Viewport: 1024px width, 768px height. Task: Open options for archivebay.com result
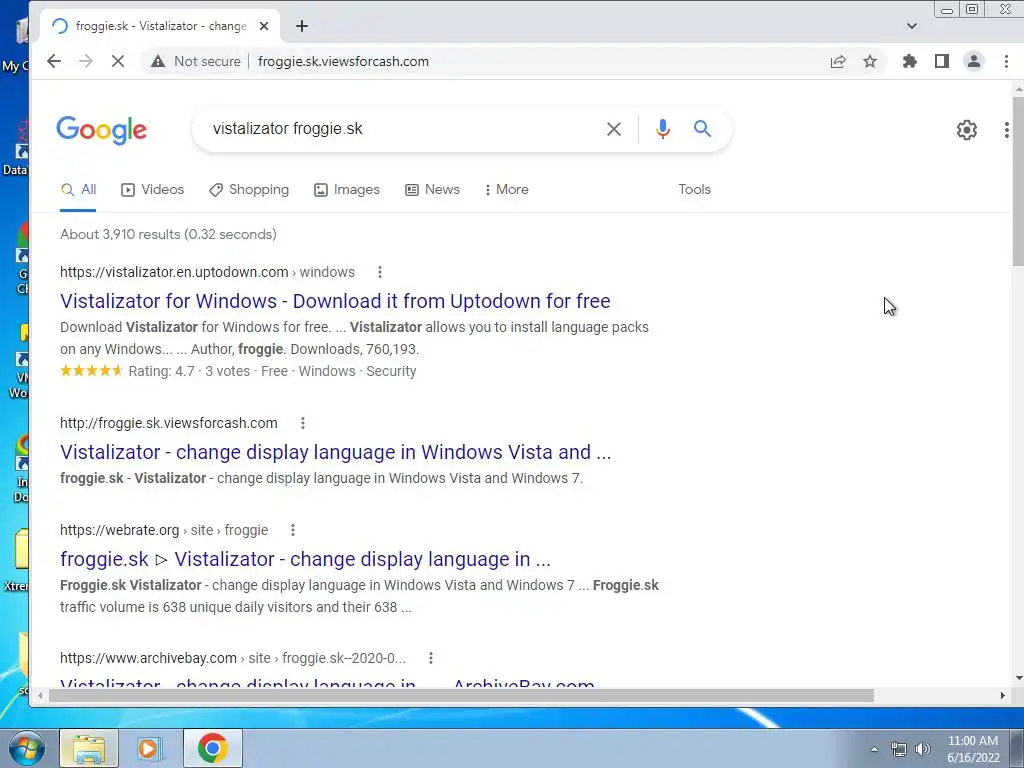pyautogui.click(x=430, y=658)
